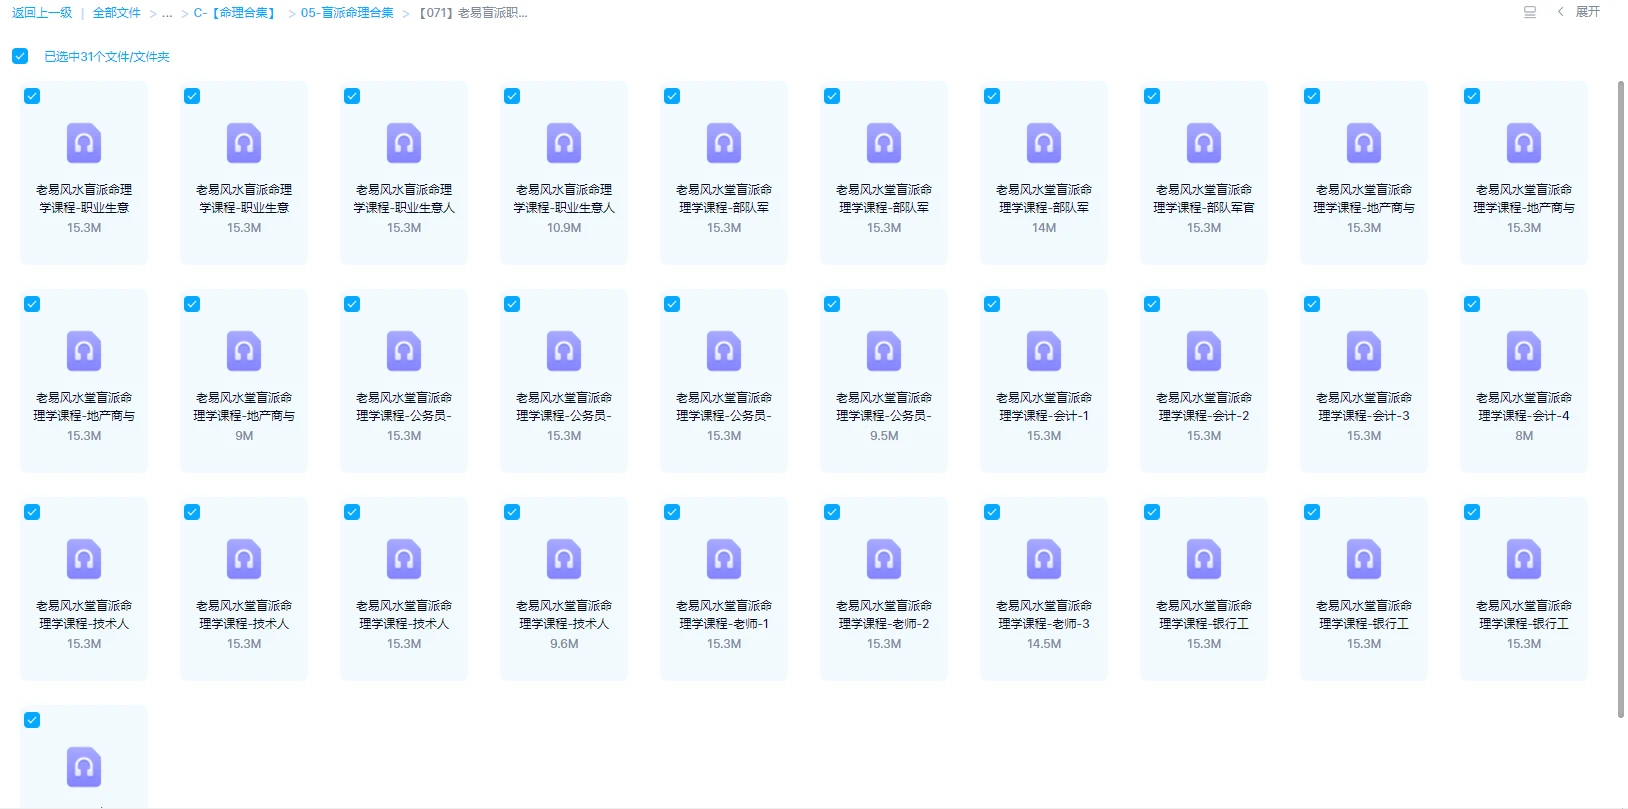The height and width of the screenshot is (809, 1628).
Task: Expand the collapsed '...' breadcrumb path
Action: point(167,13)
